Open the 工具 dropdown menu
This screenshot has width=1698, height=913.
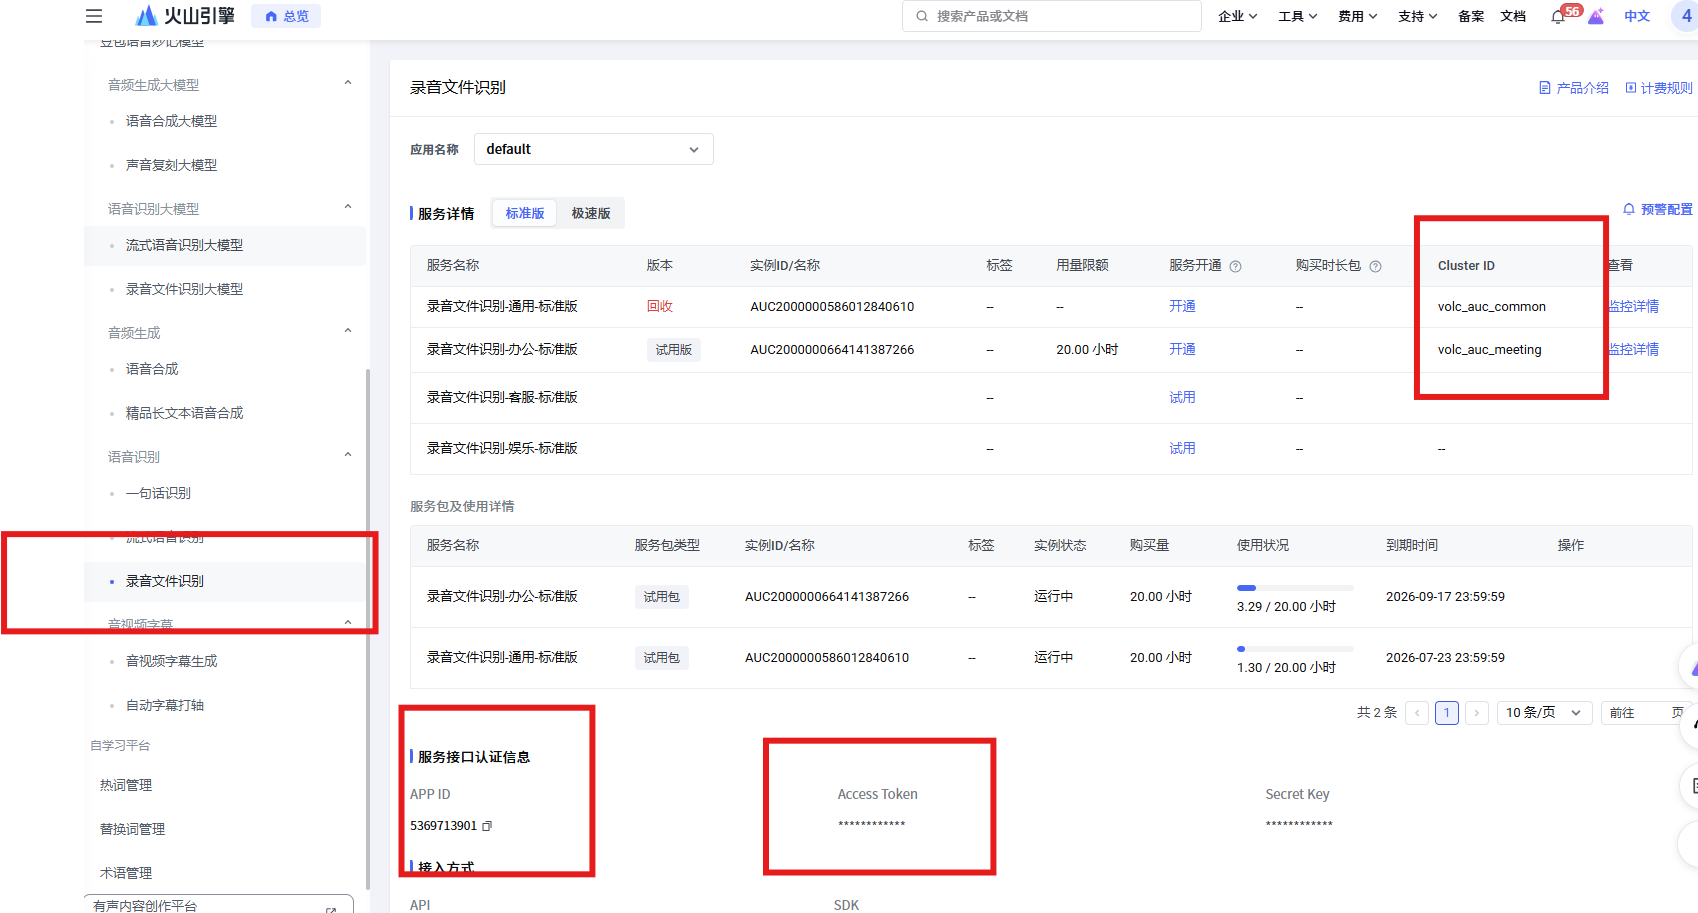(x=1298, y=16)
